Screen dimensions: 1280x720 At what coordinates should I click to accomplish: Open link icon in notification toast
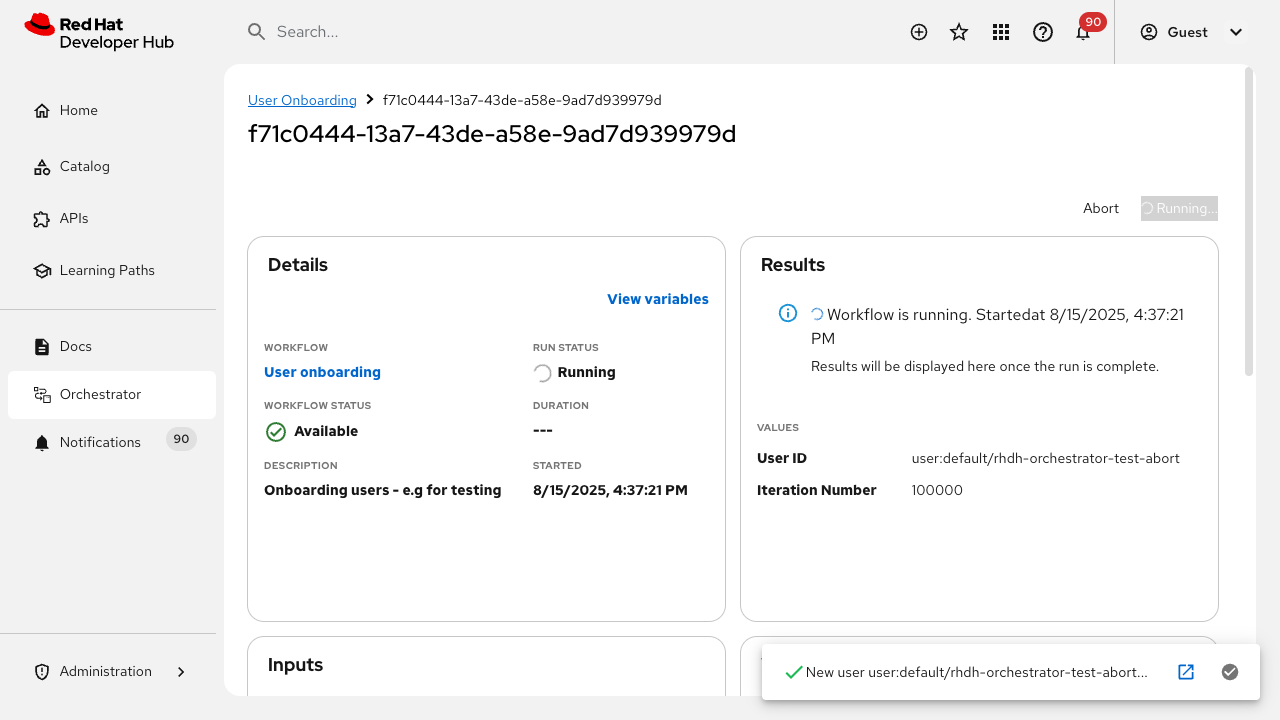click(1186, 672)
